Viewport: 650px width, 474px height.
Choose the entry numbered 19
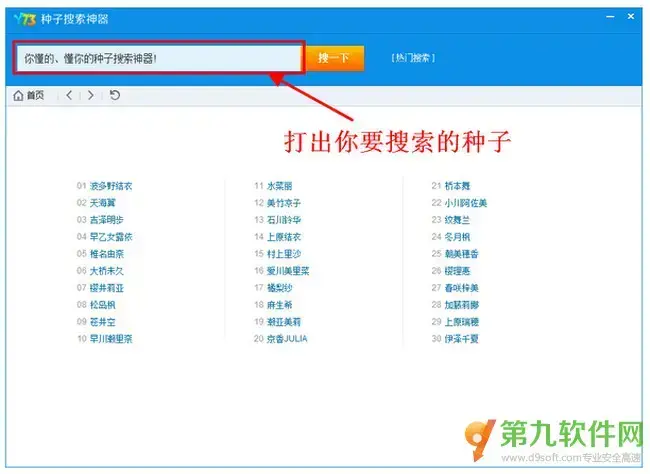coord(284,322)
